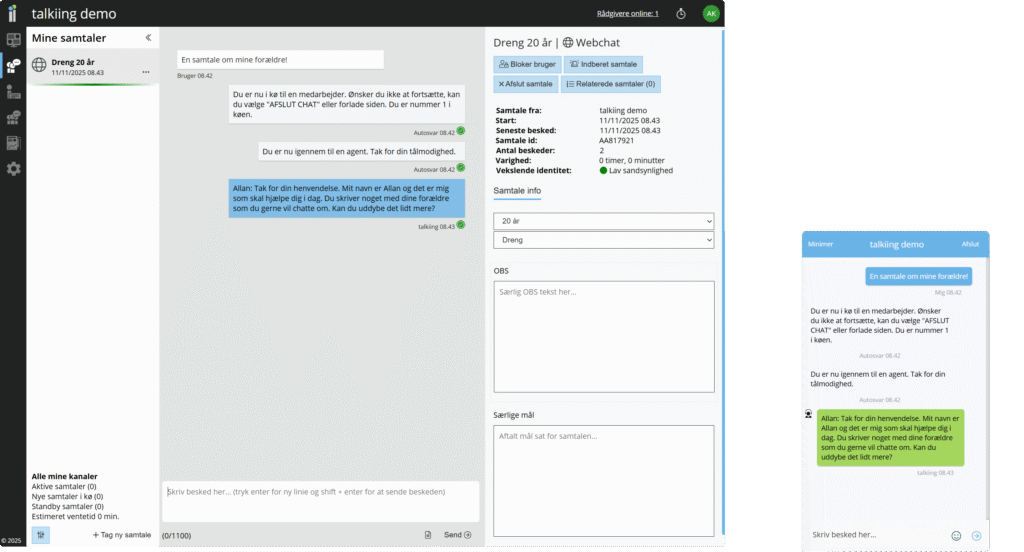Click the send arrow in webchat widget
This screenshot has width=1024, height=552.
tap(977, 535)
